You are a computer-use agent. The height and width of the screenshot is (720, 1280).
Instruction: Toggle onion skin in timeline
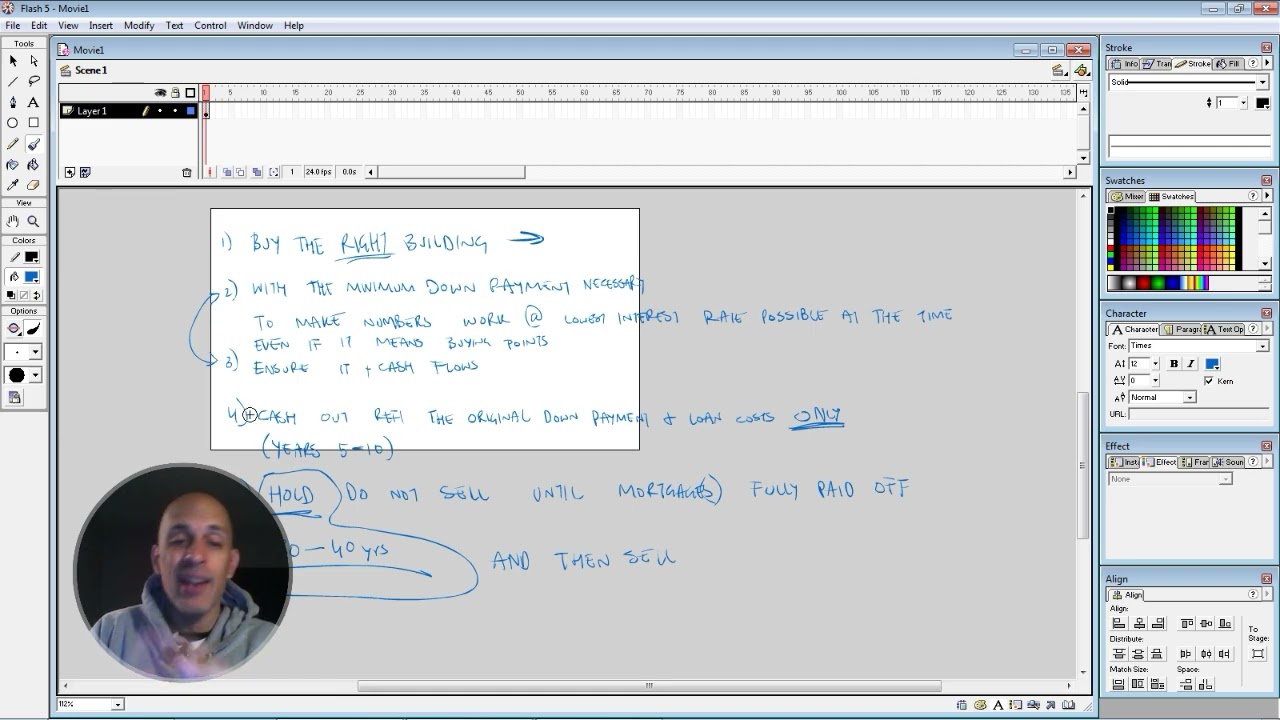[x=227, y=172]
